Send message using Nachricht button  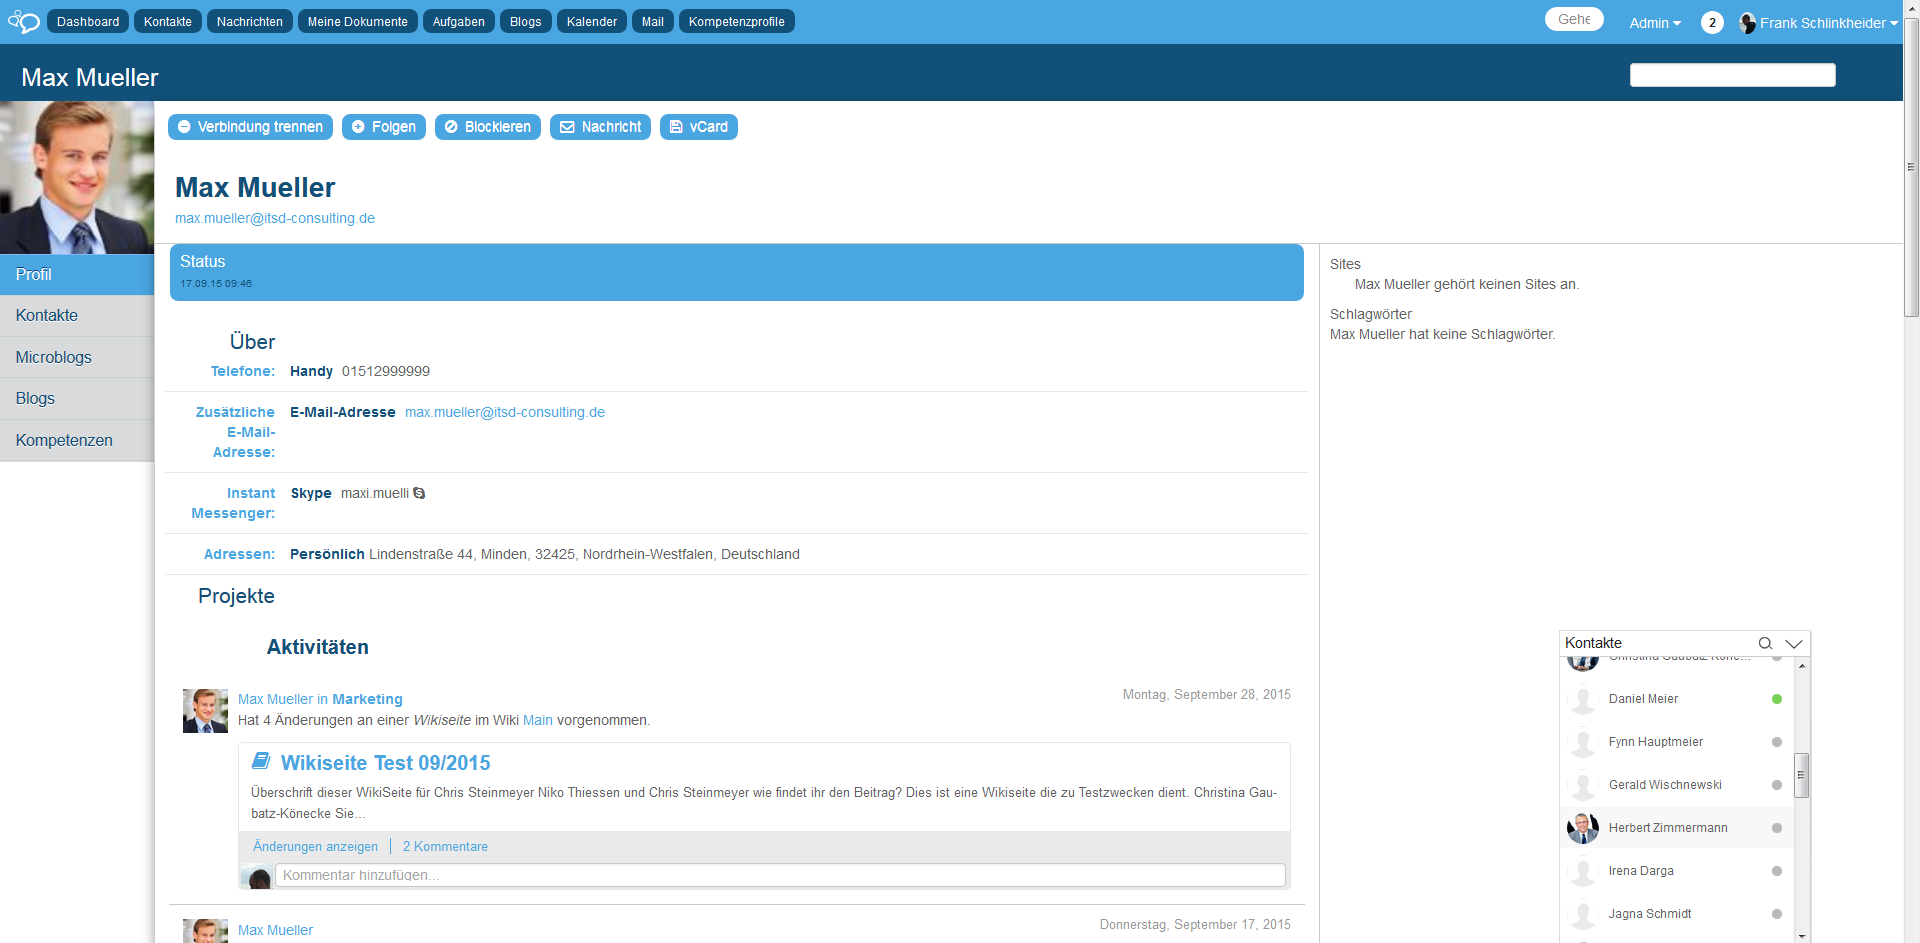click(600, 127)
